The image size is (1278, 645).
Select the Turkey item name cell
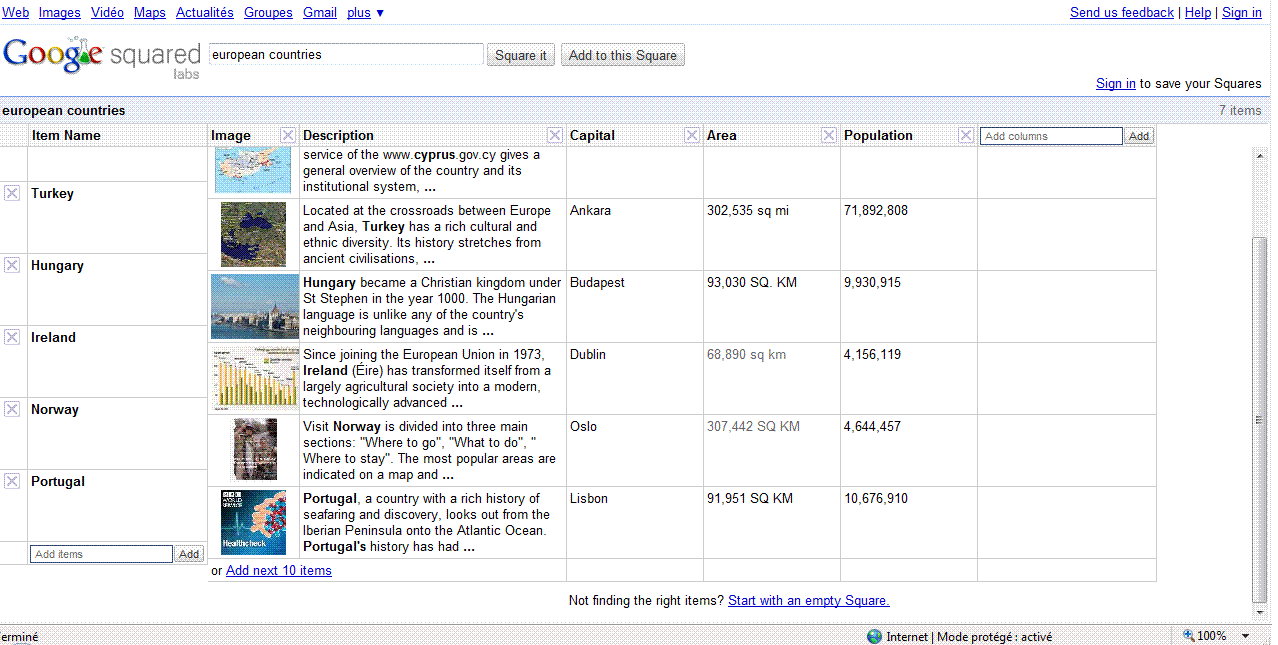117,217
